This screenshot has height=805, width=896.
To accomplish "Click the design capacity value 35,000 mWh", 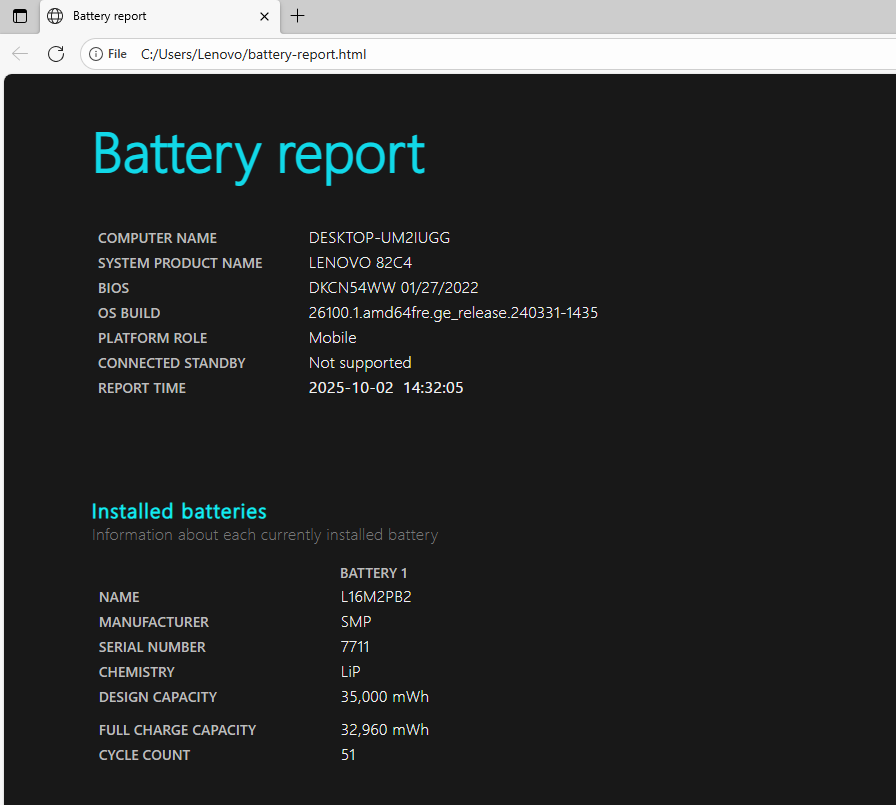I will coord(384,697).
